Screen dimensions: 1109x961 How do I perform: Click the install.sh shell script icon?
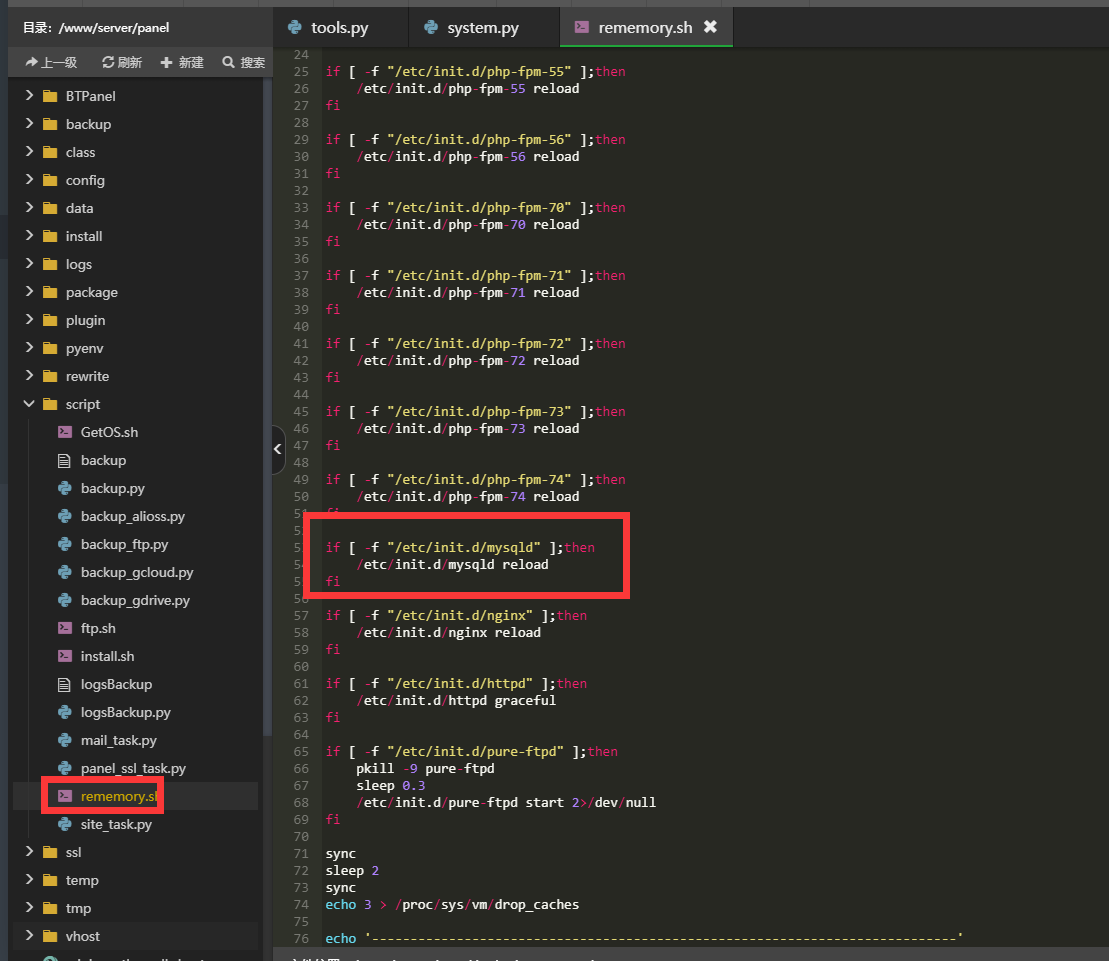click(x=64, y=656)
